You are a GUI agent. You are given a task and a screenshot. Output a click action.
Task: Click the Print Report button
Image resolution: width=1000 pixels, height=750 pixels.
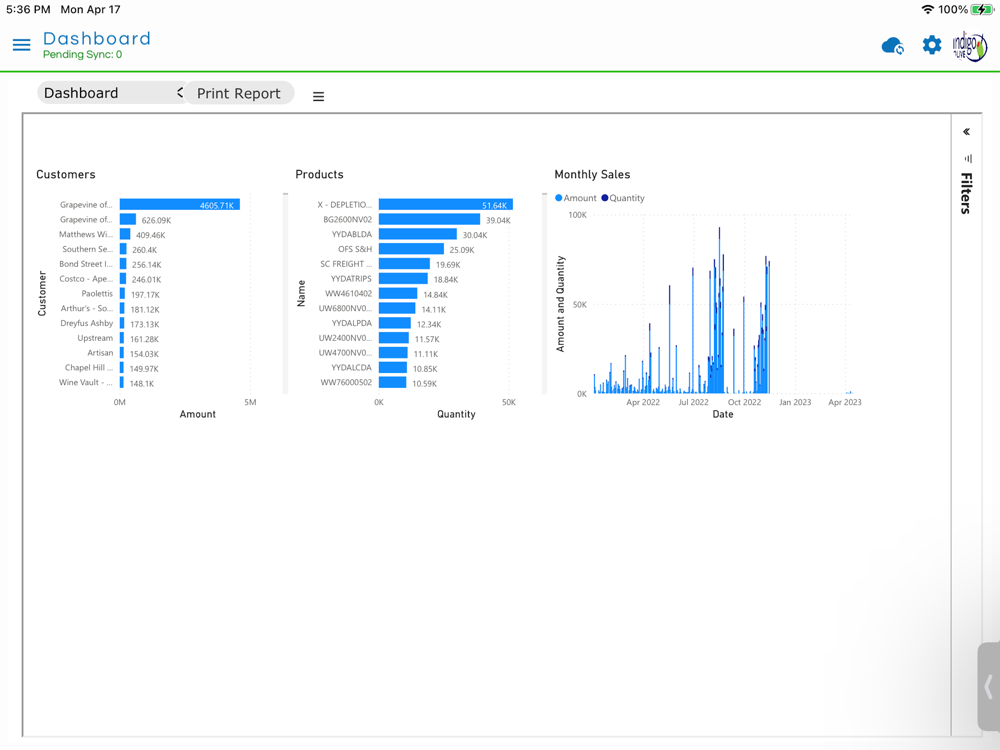click(239, 93)
